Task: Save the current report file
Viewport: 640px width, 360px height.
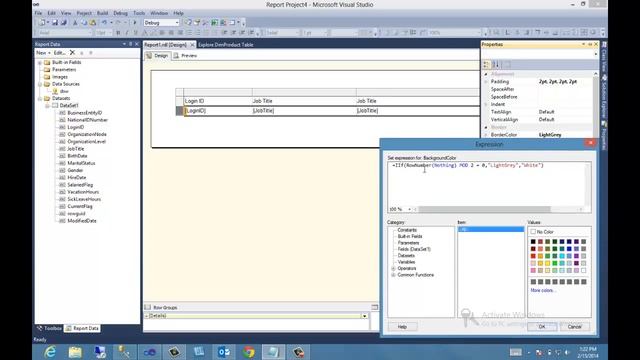Action: pos(55,23)
